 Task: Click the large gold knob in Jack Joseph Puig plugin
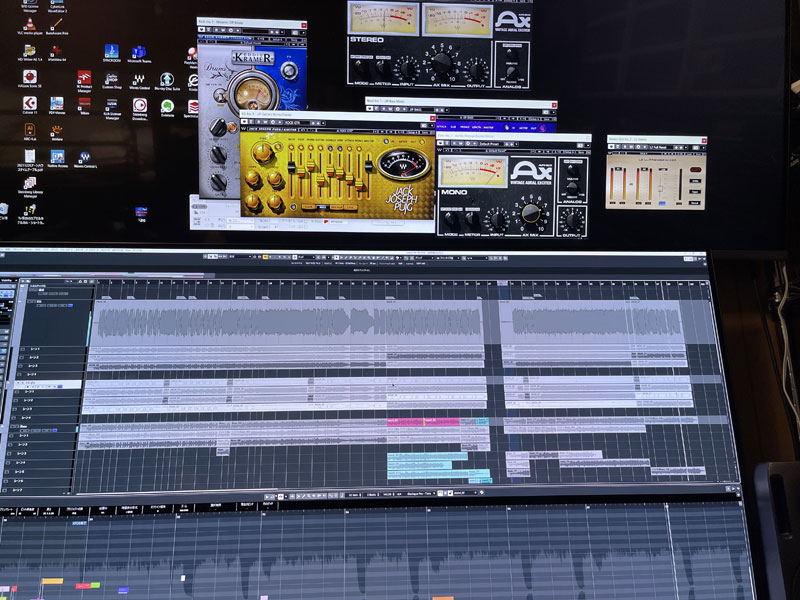coord(262,153)
